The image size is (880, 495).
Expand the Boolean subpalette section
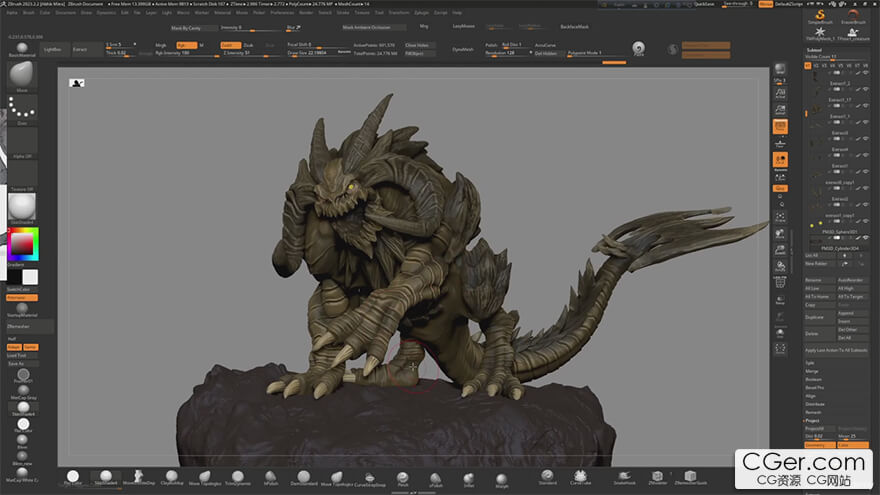coord(813,379)
